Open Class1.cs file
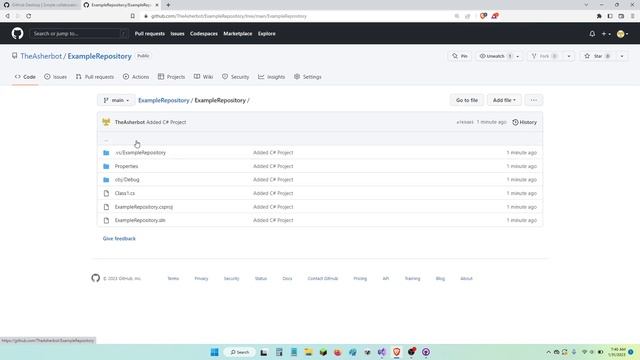Viewport: 640px width, 360px height. [124, 193]
